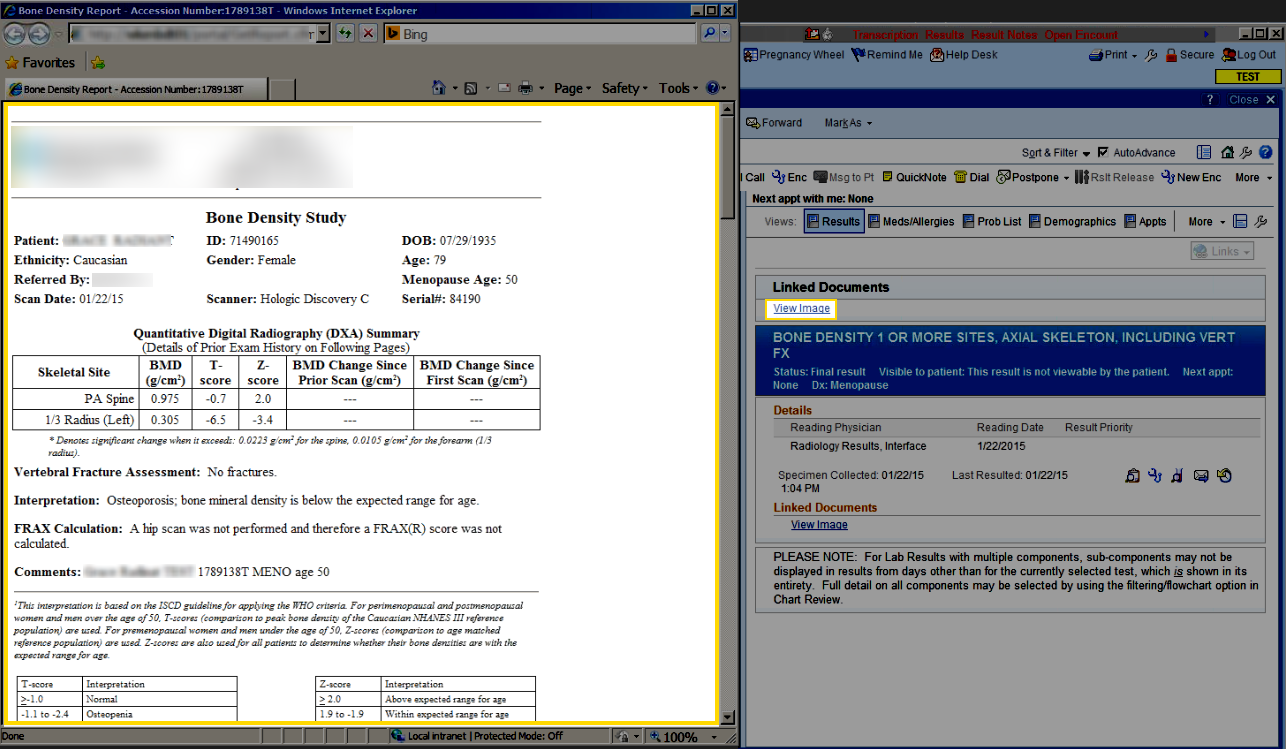Click the Favorites button
The width and height of the screenshot is (1286, 749).
tap(40, 63)
